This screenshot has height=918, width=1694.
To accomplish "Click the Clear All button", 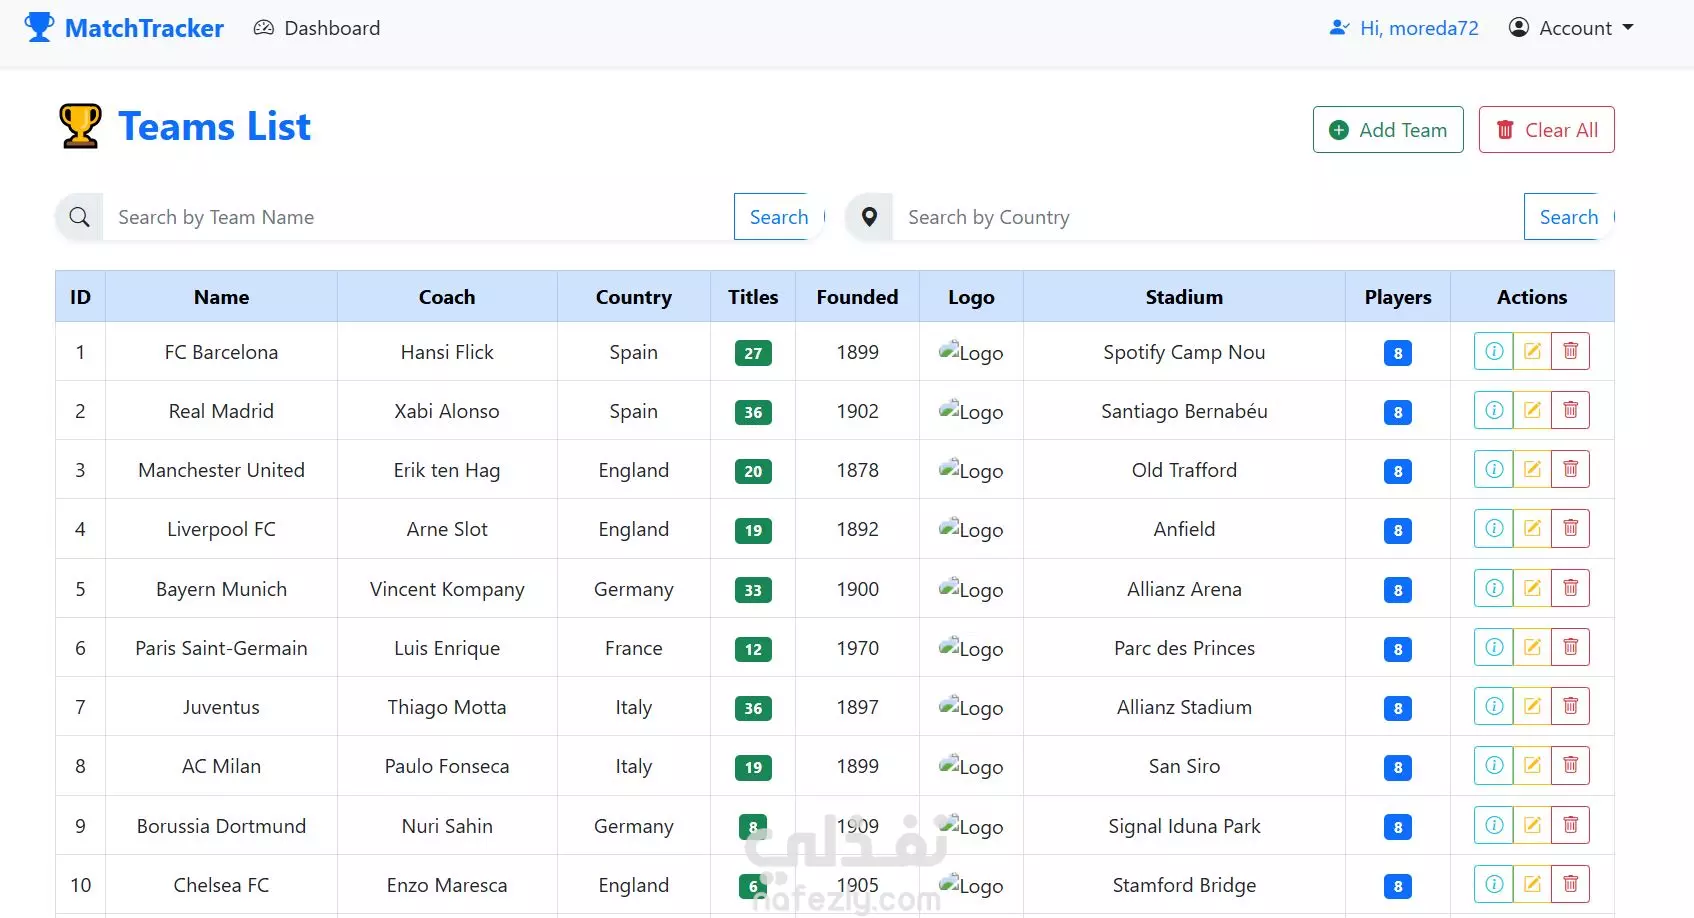I will (x=1547, y=130).
